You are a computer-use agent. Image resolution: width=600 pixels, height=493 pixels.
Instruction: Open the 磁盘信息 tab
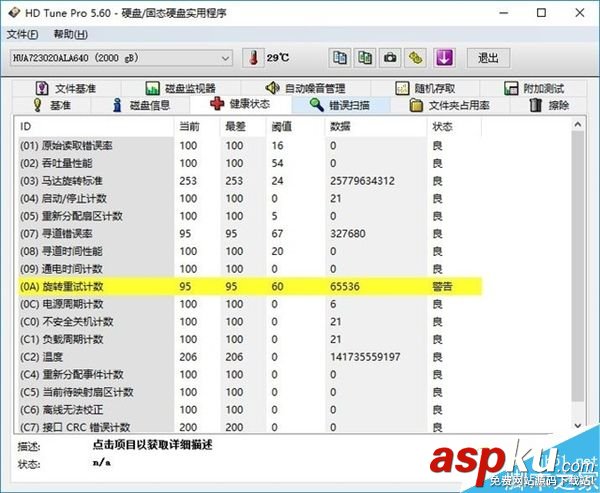coord(141,105)
